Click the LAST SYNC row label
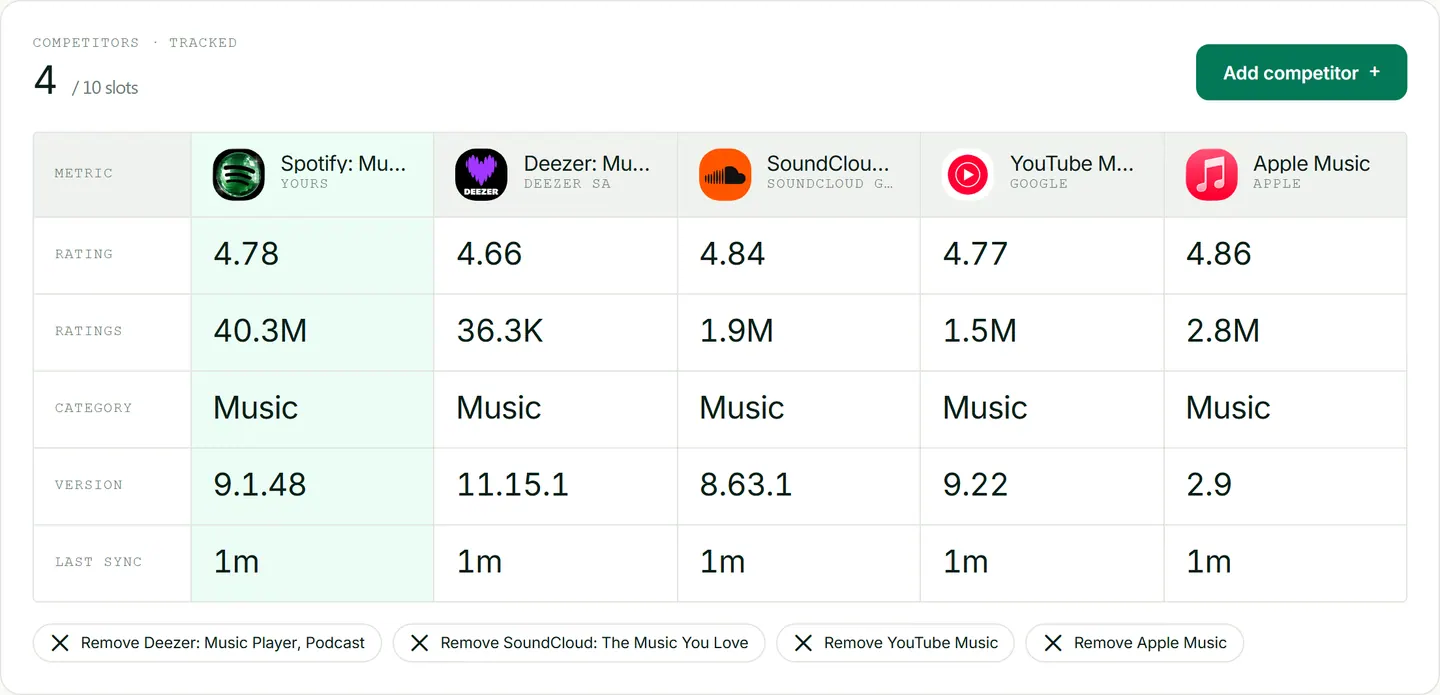 [98, 562]
